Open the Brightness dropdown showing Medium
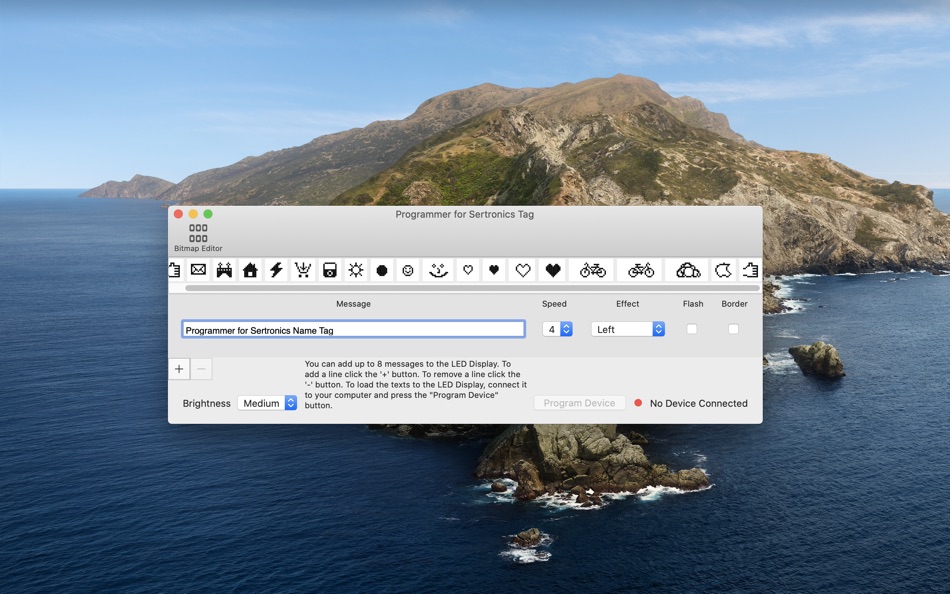The height and width of the screenshot is (594, 950). tap(267, 403)
